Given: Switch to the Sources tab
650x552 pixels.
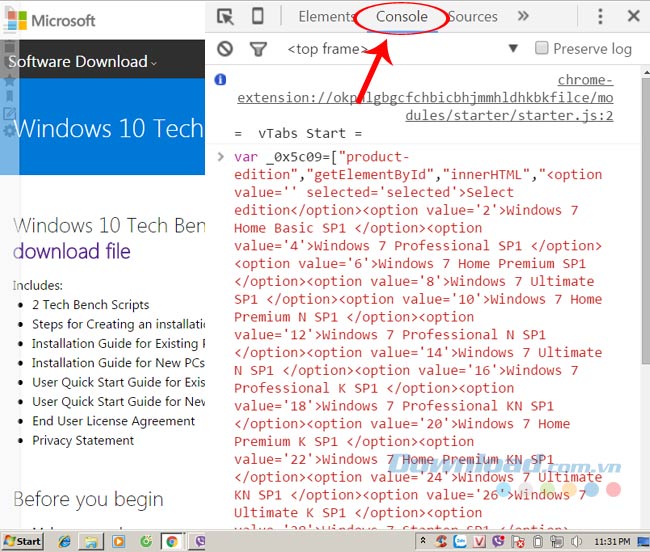Looking at the screenshot, I should coord(473,17).
